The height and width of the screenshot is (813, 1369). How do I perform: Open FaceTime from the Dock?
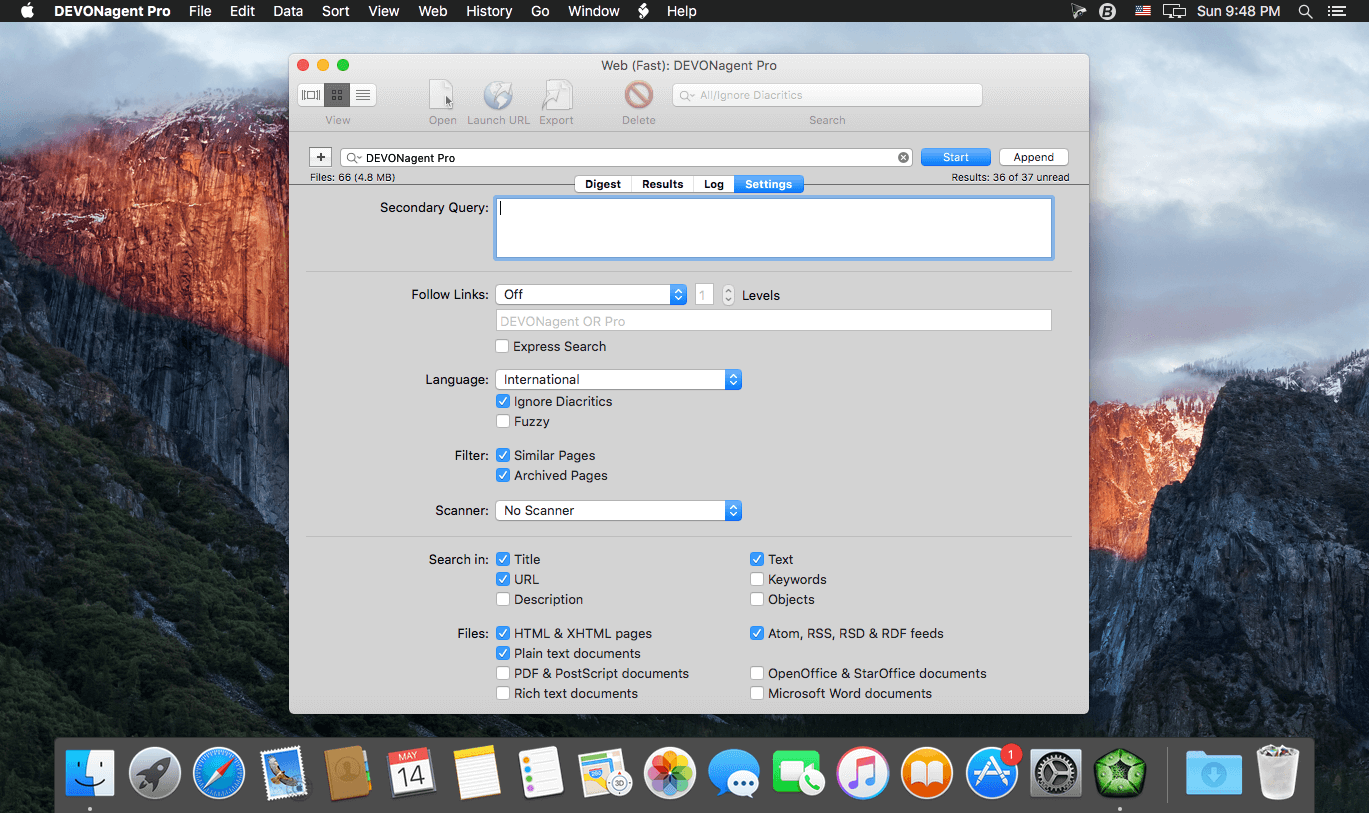(798, 773)
